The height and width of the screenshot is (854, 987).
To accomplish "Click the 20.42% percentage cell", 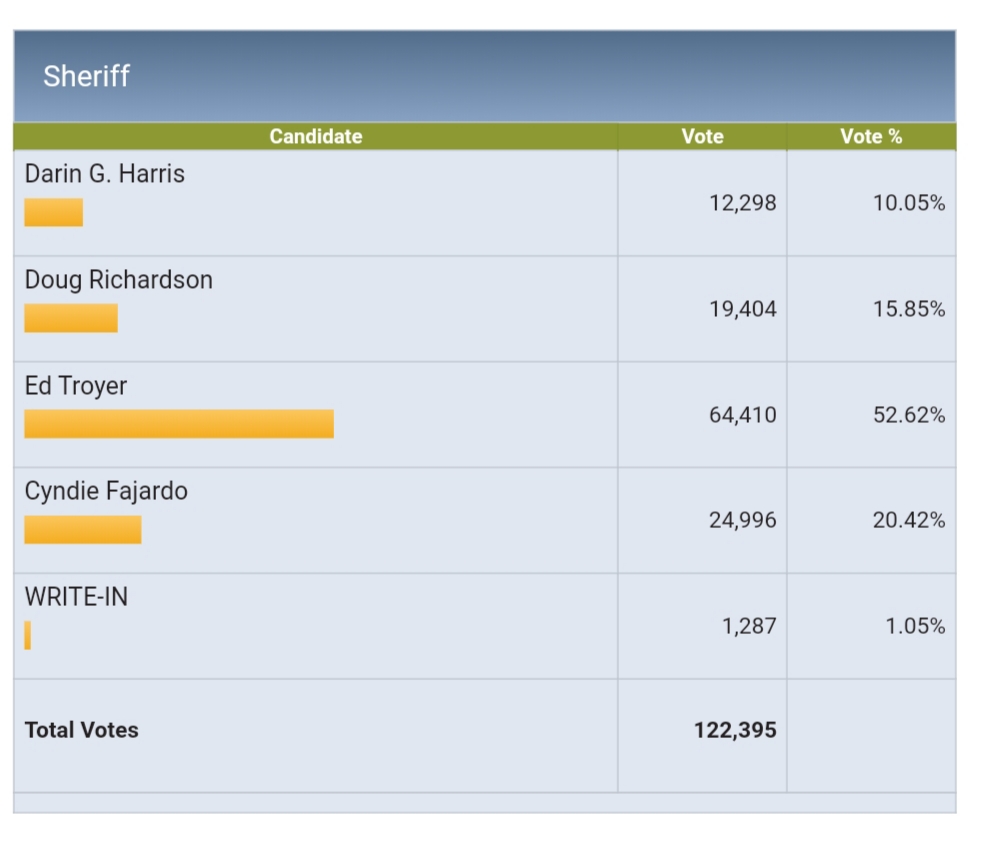I will pos(908,520).
